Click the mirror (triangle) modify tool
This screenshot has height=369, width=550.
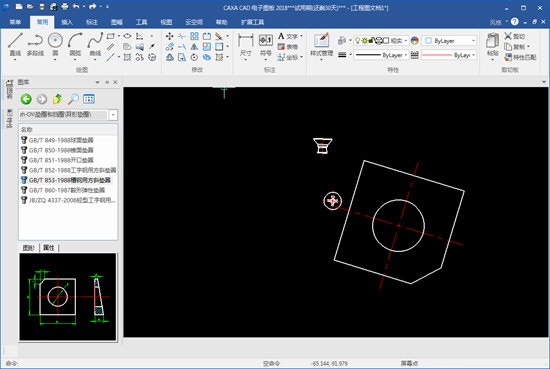tap(194, 47)
